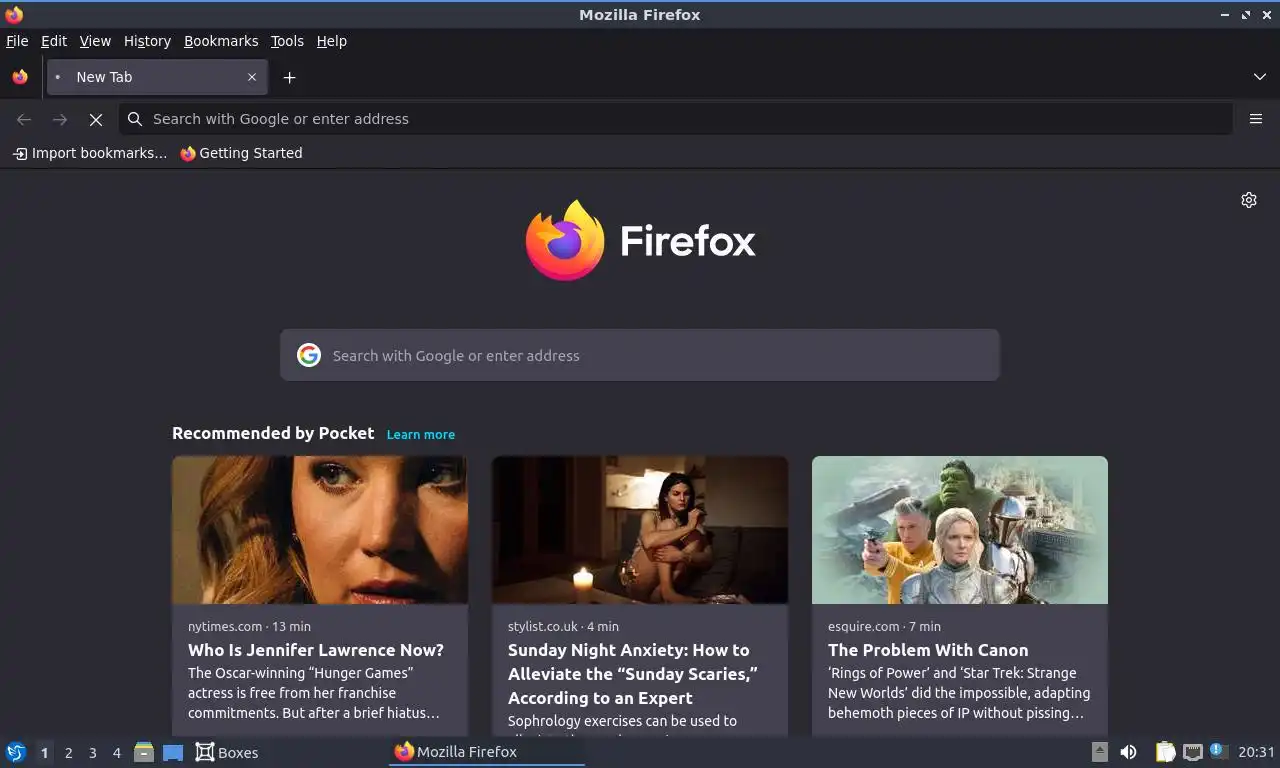Click Who Is Jennifer Lawrence Now? headline
Image resolution: width=1280 pixels, height=768 pixels.
[x=316, y=650]
